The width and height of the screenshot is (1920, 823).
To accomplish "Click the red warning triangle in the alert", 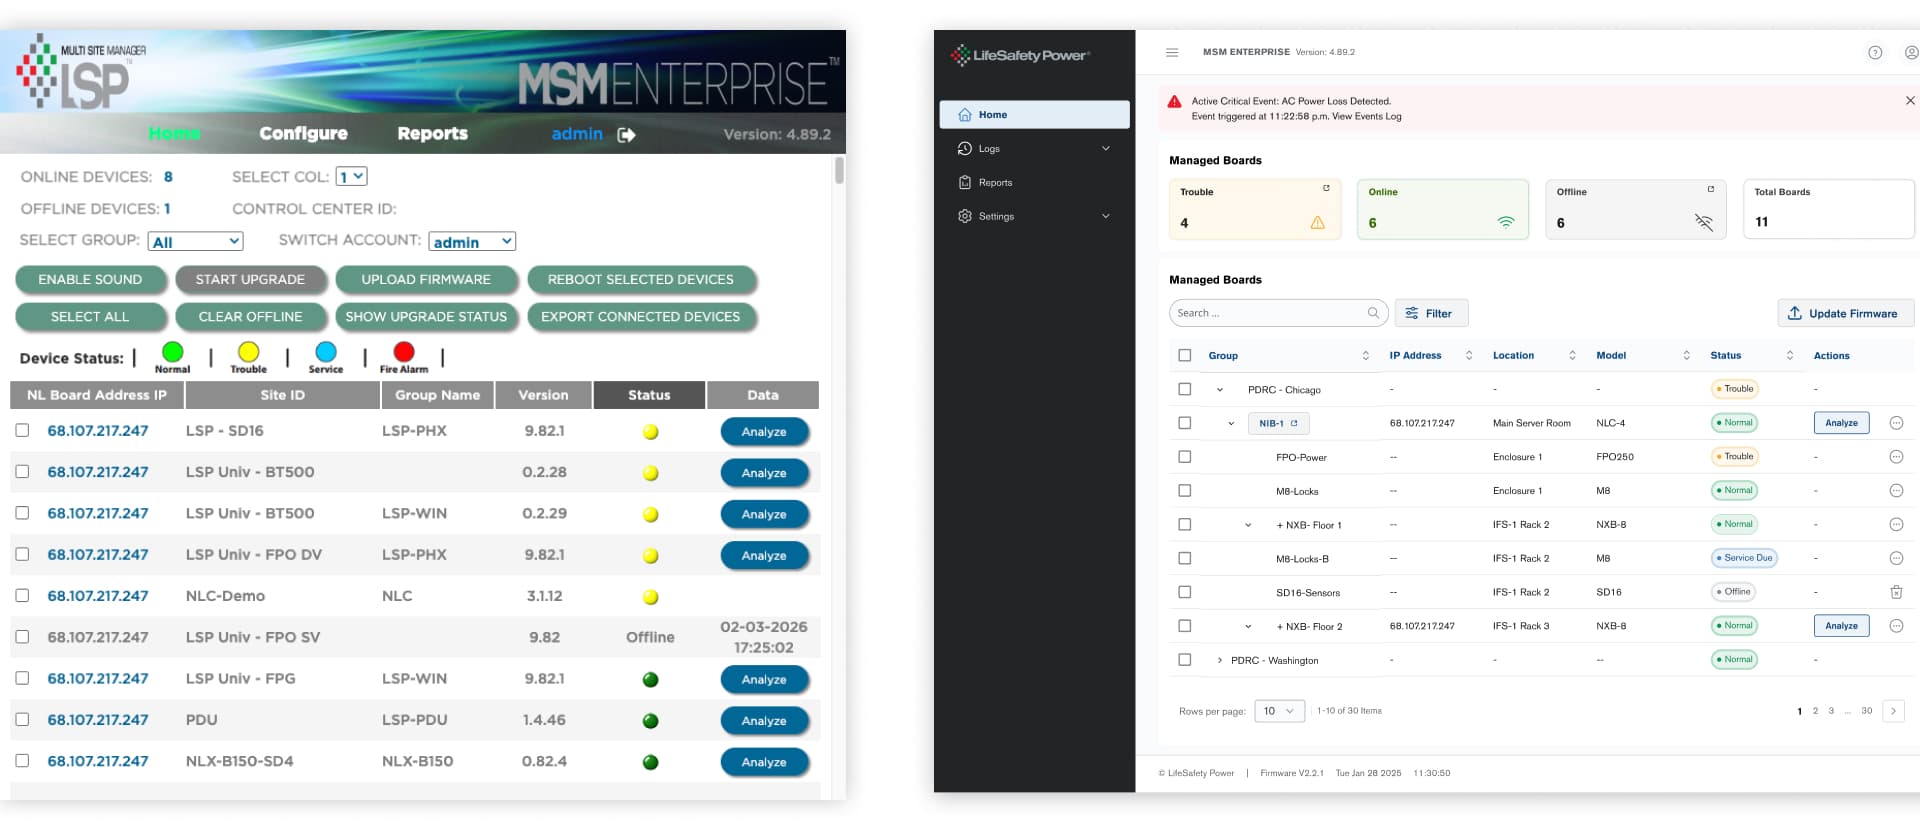I will pos(1174,102).
